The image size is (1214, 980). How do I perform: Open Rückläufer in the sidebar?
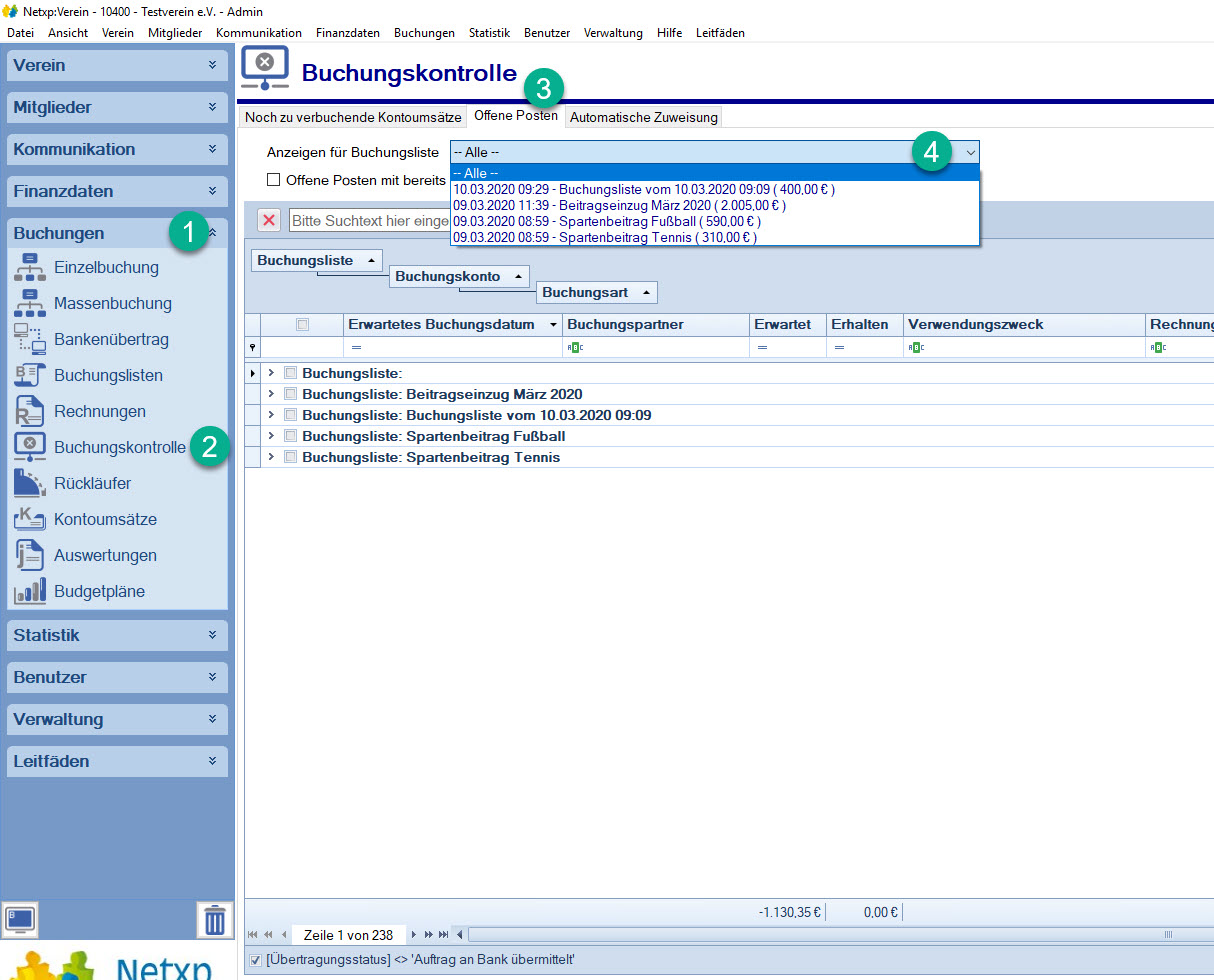[92, 483]
